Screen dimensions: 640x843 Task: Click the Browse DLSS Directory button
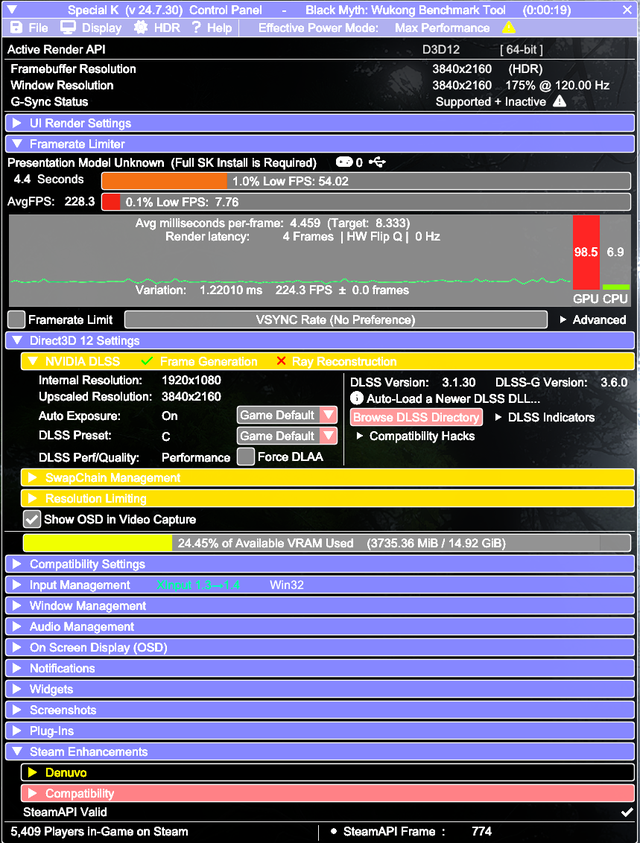coord(416,417)
